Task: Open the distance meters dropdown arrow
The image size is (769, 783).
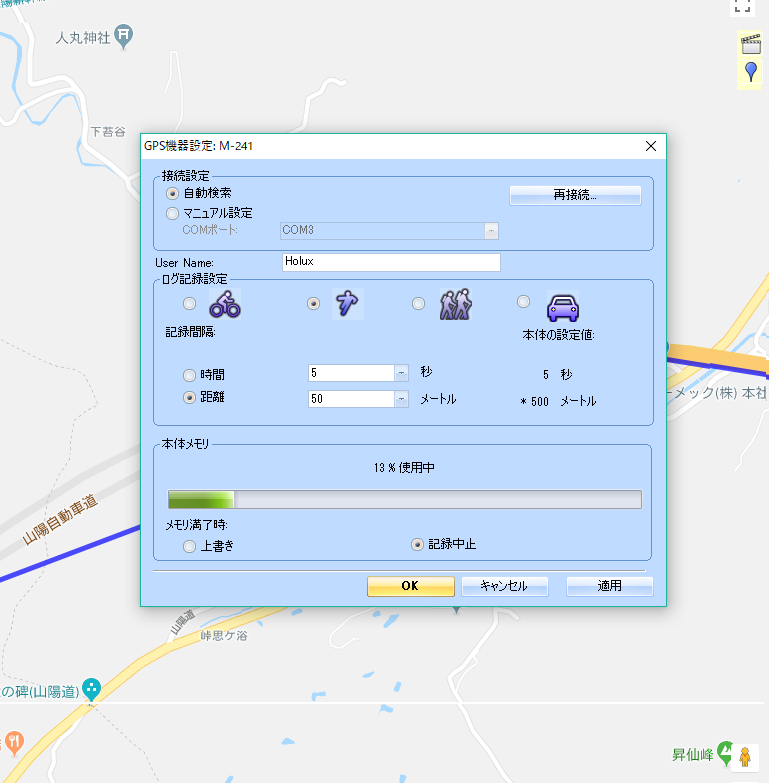Action: click(x=401, y=399)
